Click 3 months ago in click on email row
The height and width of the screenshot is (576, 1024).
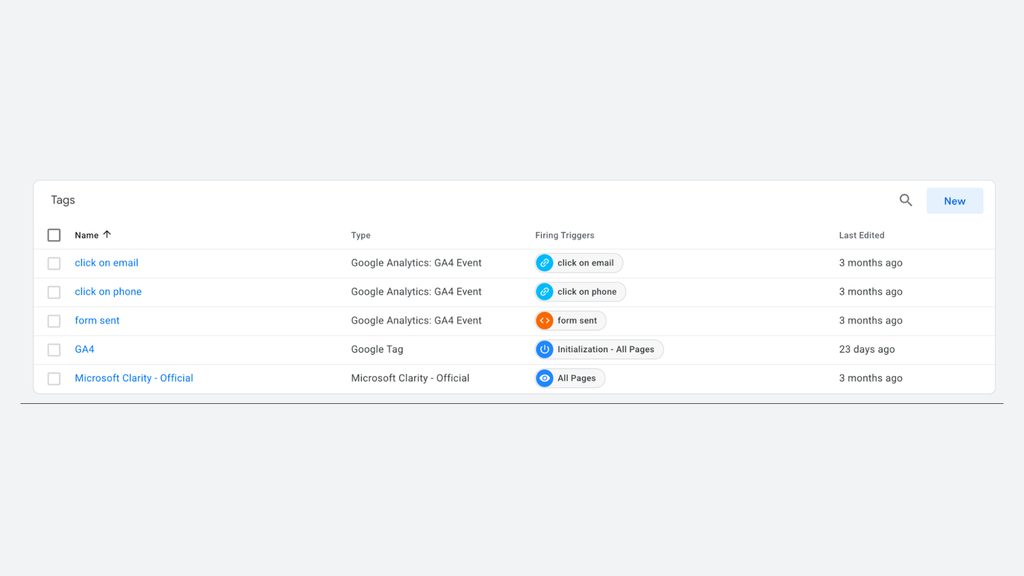tap(871, 263)
